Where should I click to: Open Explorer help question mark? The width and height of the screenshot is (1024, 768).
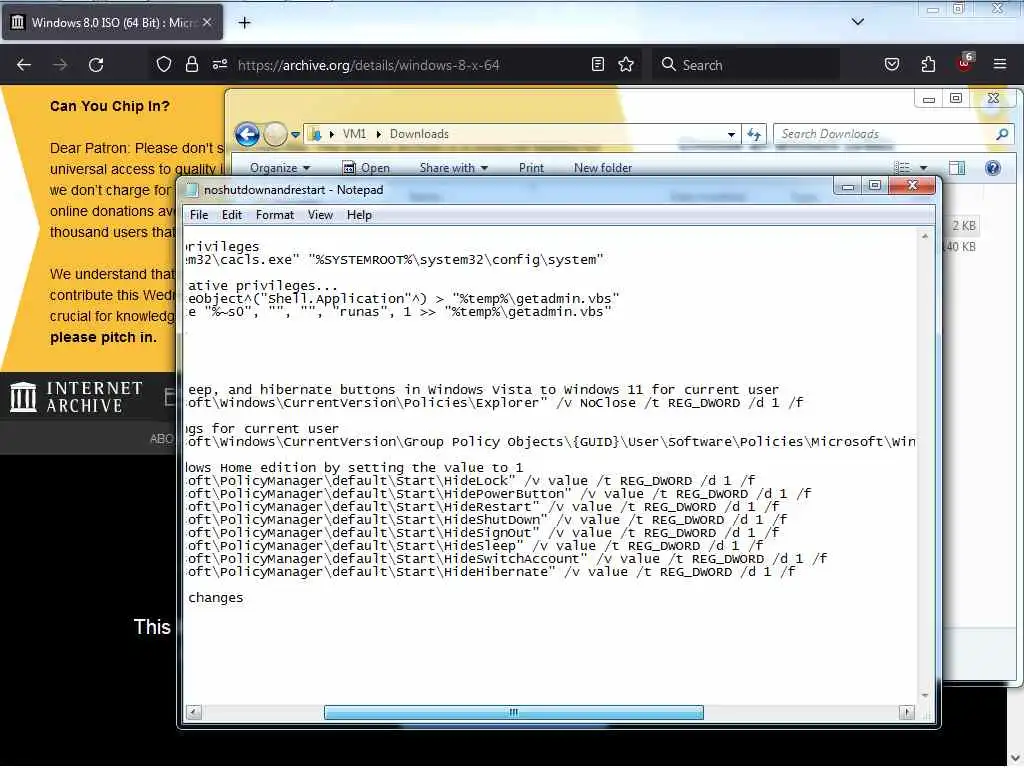pos(993,168)
